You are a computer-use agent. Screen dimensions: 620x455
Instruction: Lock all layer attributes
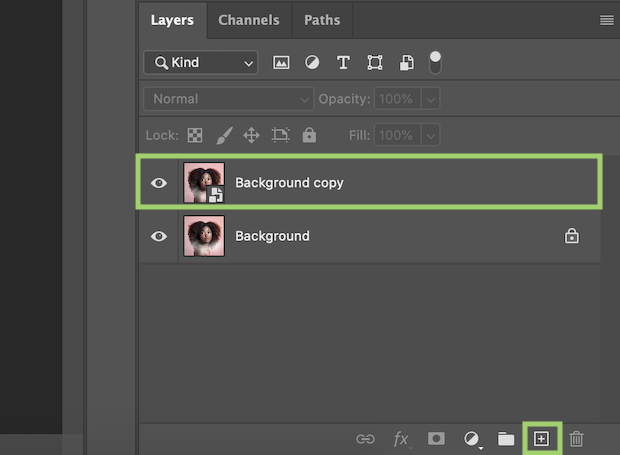309,135
